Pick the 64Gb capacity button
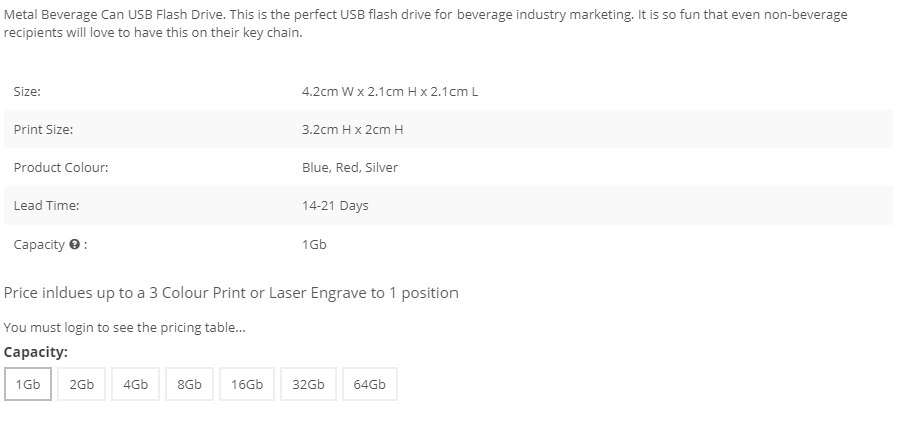 370,384
